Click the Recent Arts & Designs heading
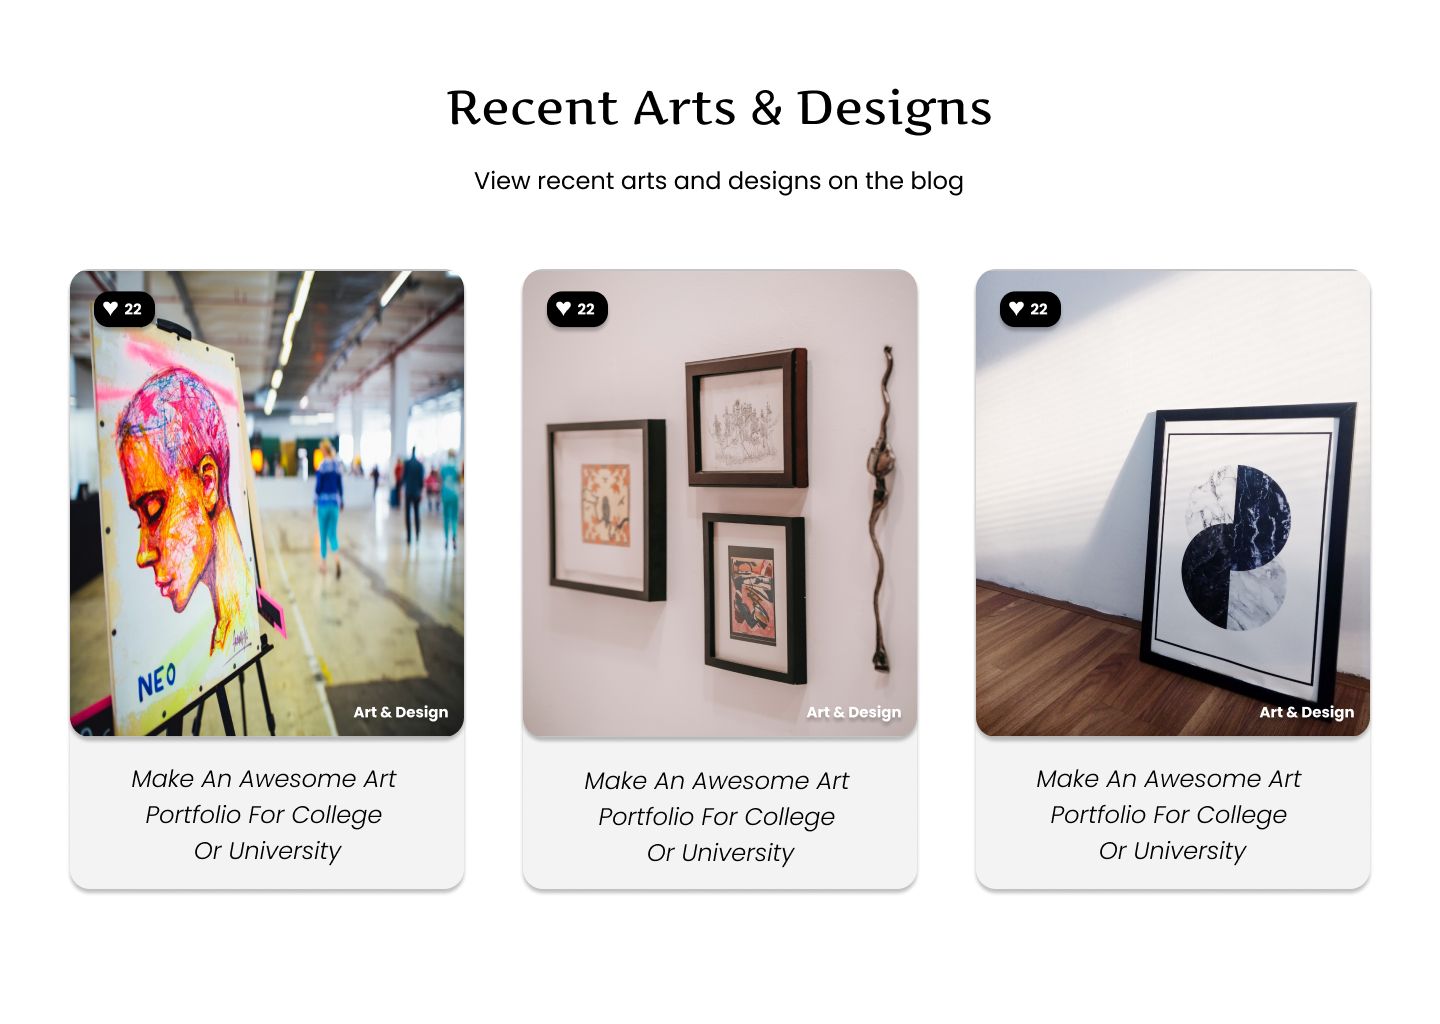1440x1024 pixels. (719, 109)
